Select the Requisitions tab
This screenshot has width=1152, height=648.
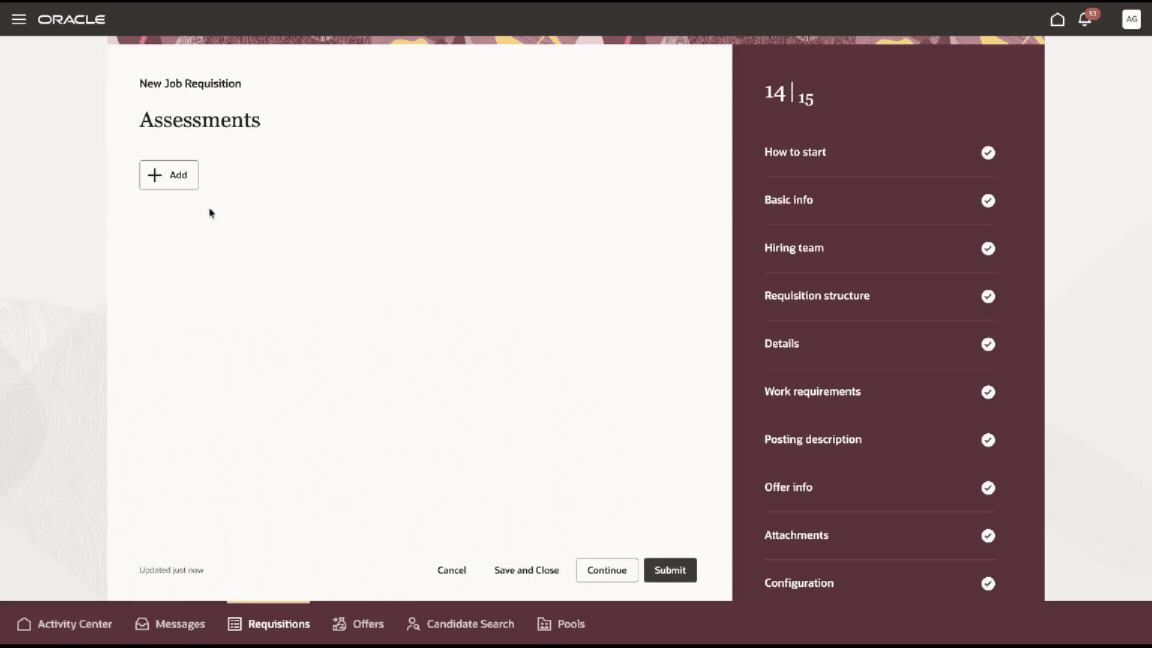coord(268,624)
